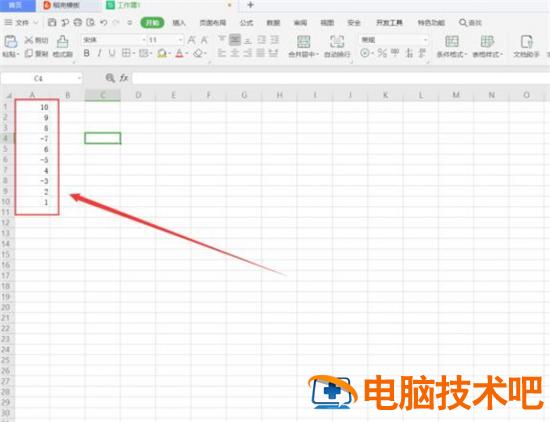550x422 pixels.
Task: Open the font color red A swatch
Action: tap(179, 53)
